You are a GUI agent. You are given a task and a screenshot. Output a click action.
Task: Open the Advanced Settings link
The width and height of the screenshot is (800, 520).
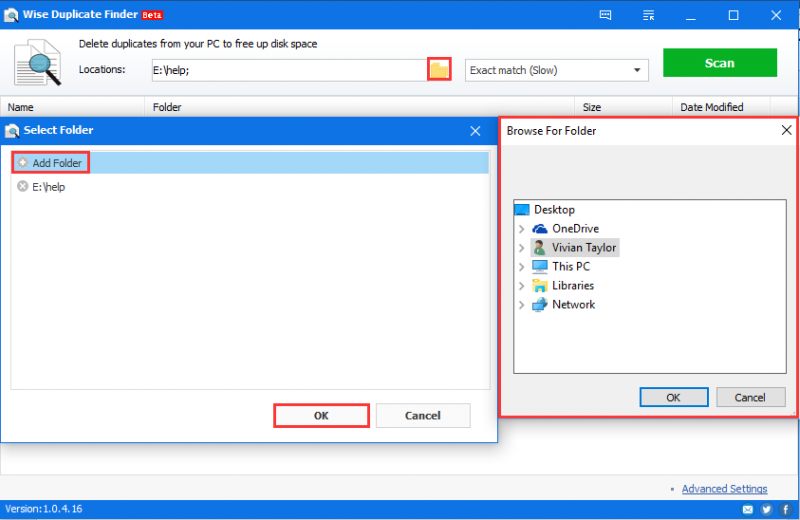[724, 489]
